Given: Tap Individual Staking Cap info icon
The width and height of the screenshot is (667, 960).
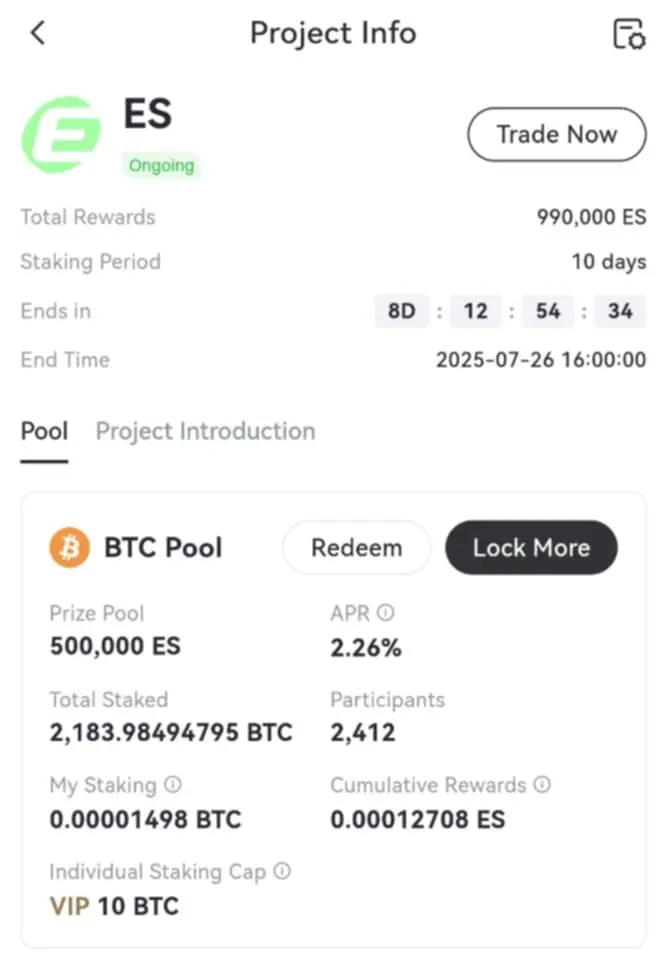Looking at the screenshot, I should 282,872.
